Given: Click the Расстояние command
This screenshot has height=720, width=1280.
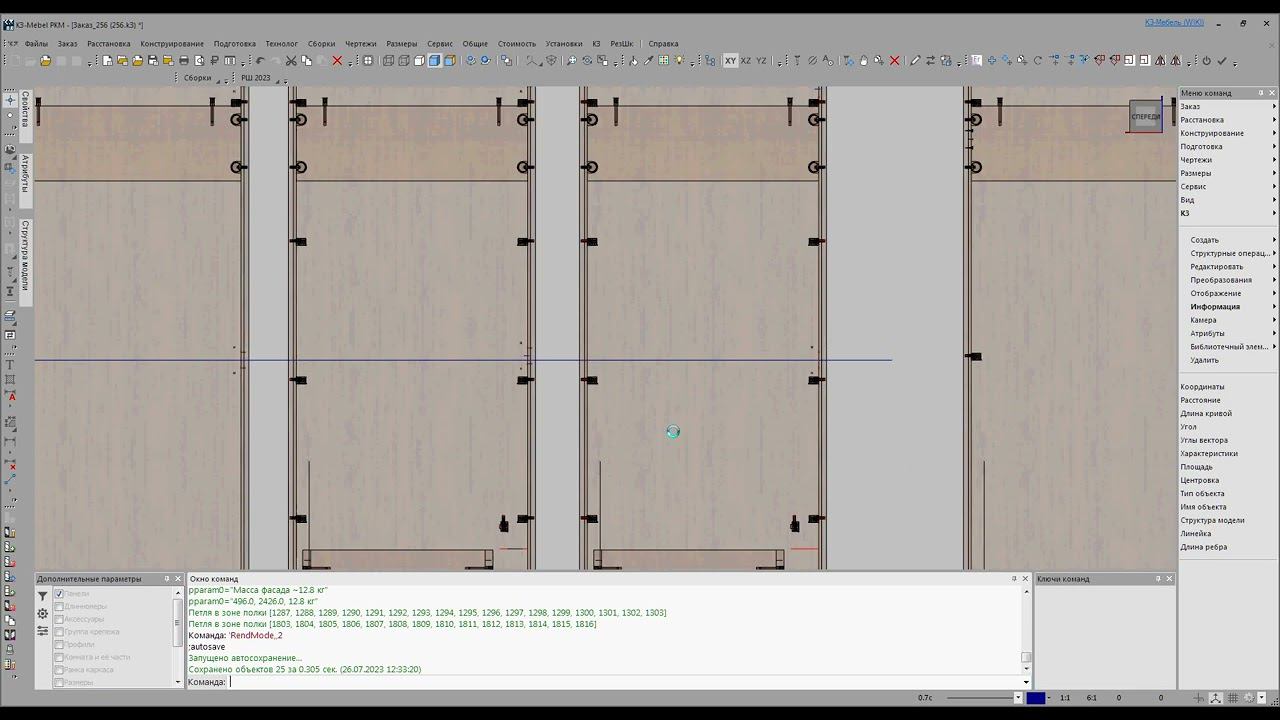Looking at the screenshot, I should click(1200, 400).
